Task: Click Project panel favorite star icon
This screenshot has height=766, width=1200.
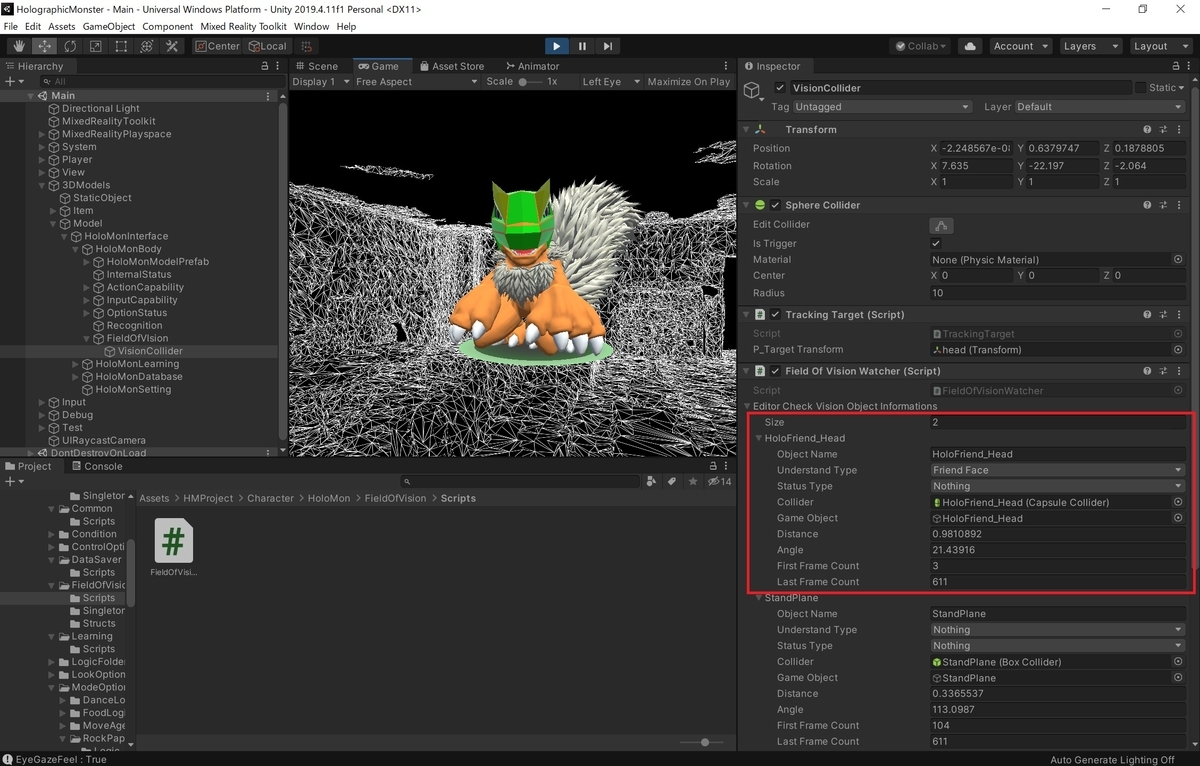Action: point(692,481)
